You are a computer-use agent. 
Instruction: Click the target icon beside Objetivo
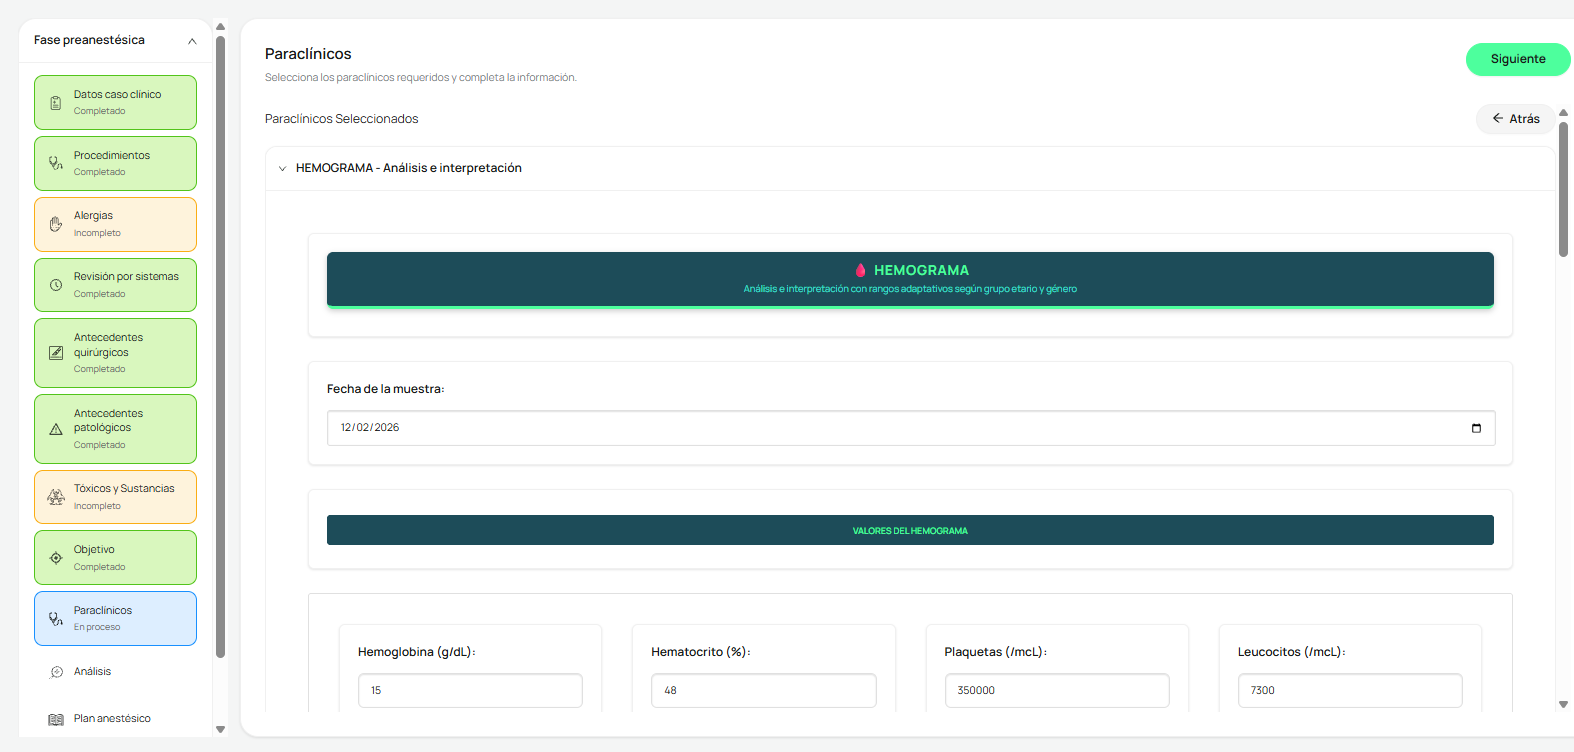(56, 558)
